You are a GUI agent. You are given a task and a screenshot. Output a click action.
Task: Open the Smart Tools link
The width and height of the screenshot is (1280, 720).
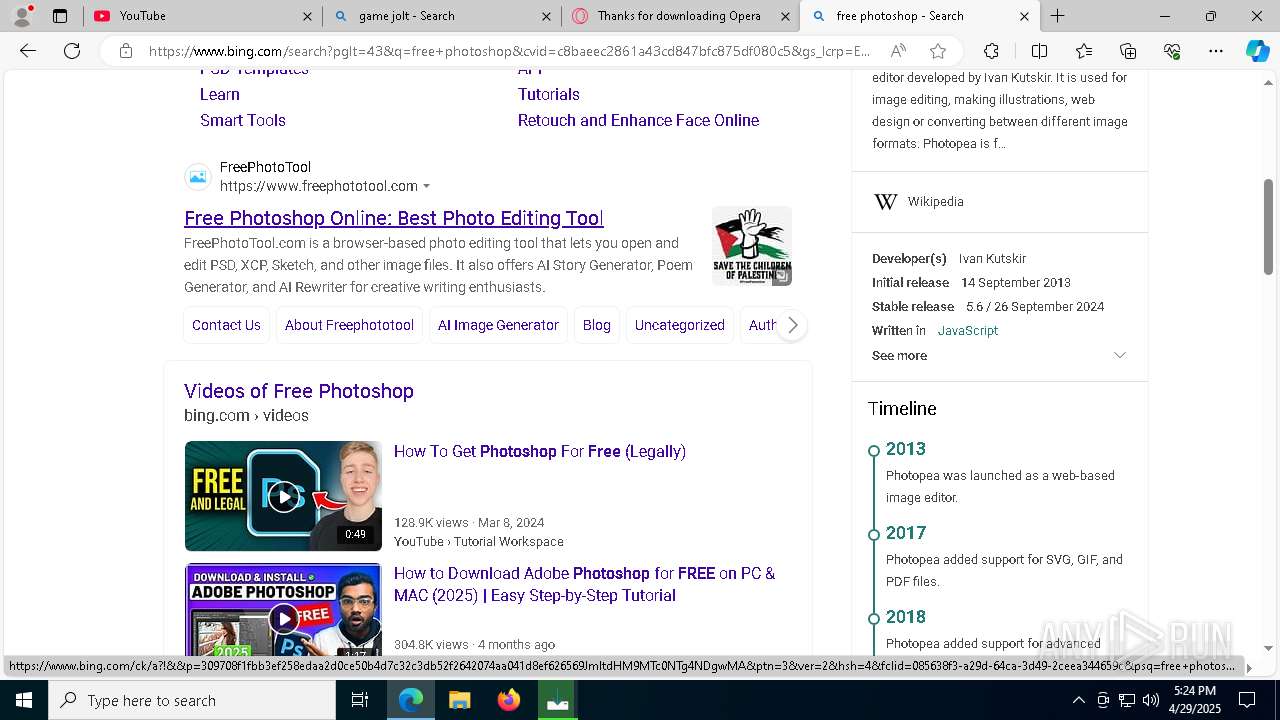coord(243,120)
